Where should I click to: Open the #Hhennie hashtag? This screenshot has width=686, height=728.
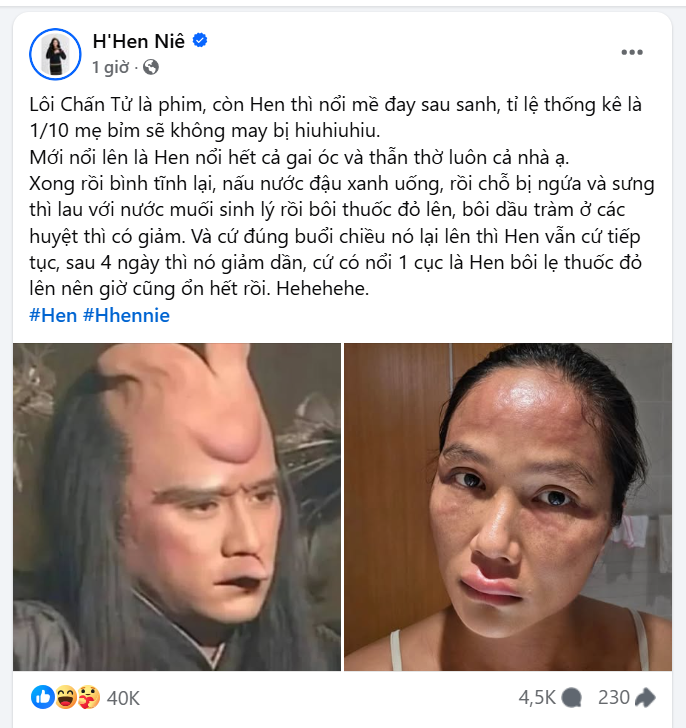(x=126, y=316)
